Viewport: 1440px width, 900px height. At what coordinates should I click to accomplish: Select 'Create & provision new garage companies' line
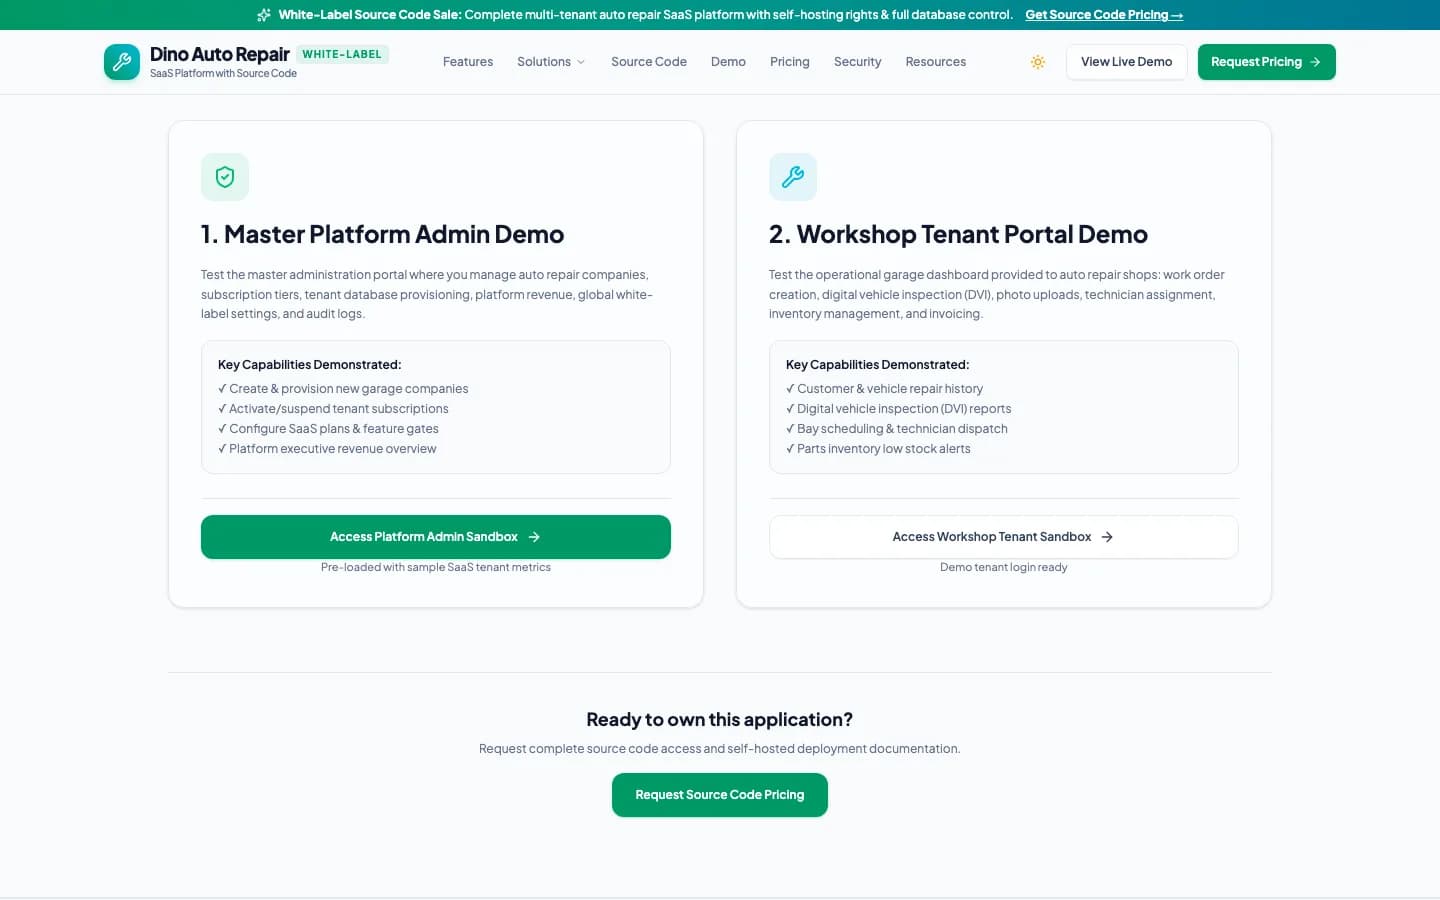tap(343, 389)
